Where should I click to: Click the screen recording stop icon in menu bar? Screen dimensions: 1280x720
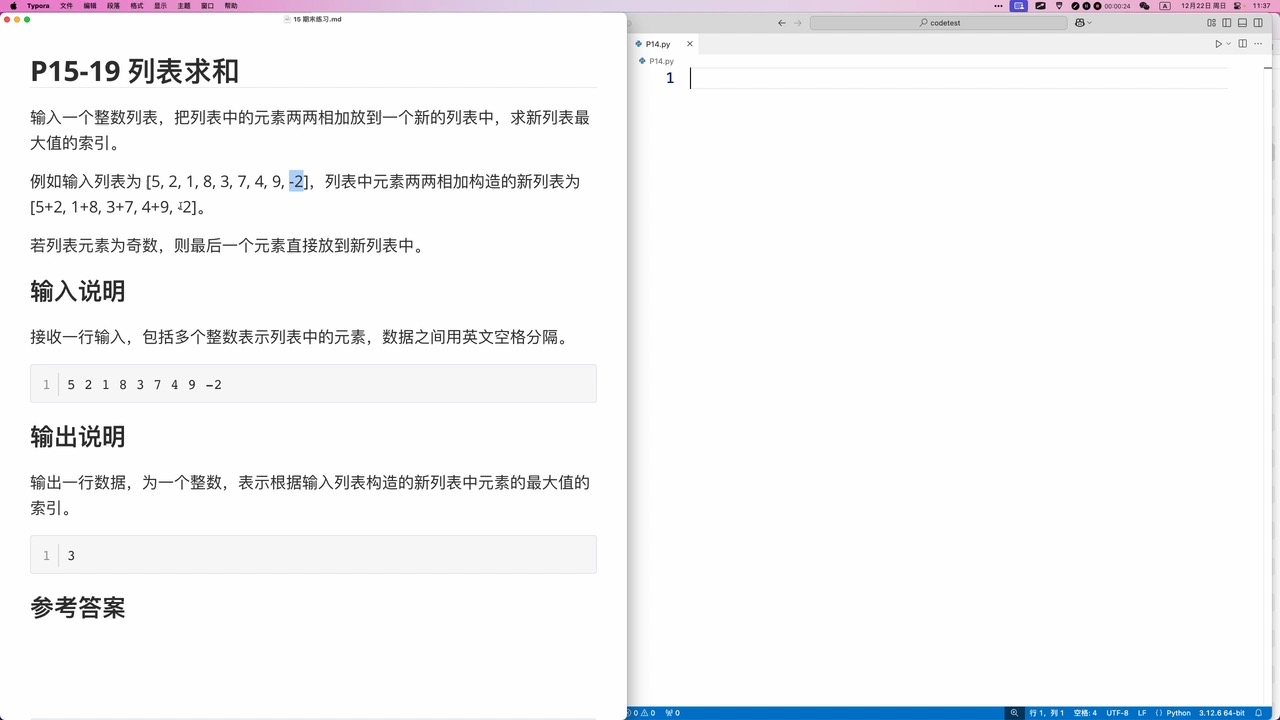pyautogui.click(x=1096, y=6)
